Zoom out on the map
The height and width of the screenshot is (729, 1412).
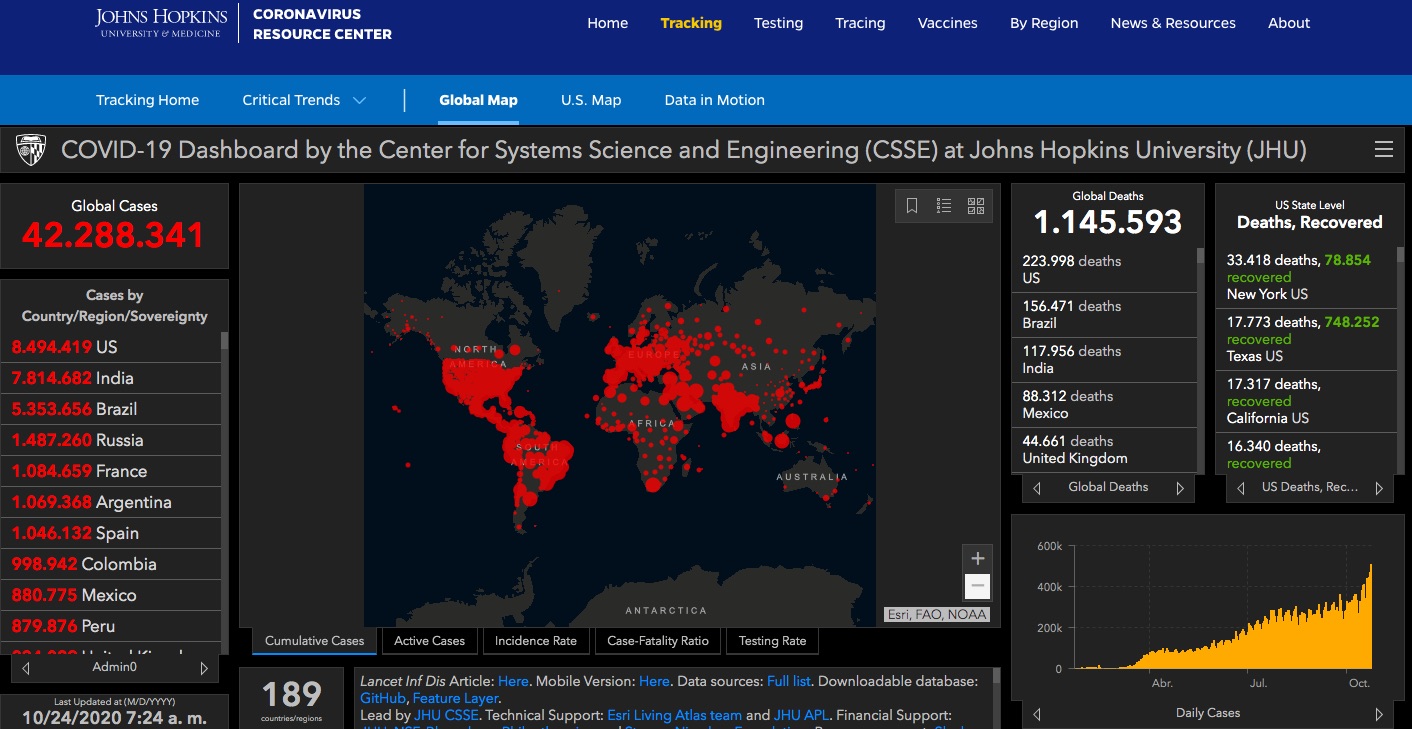[x=978, y=587]
